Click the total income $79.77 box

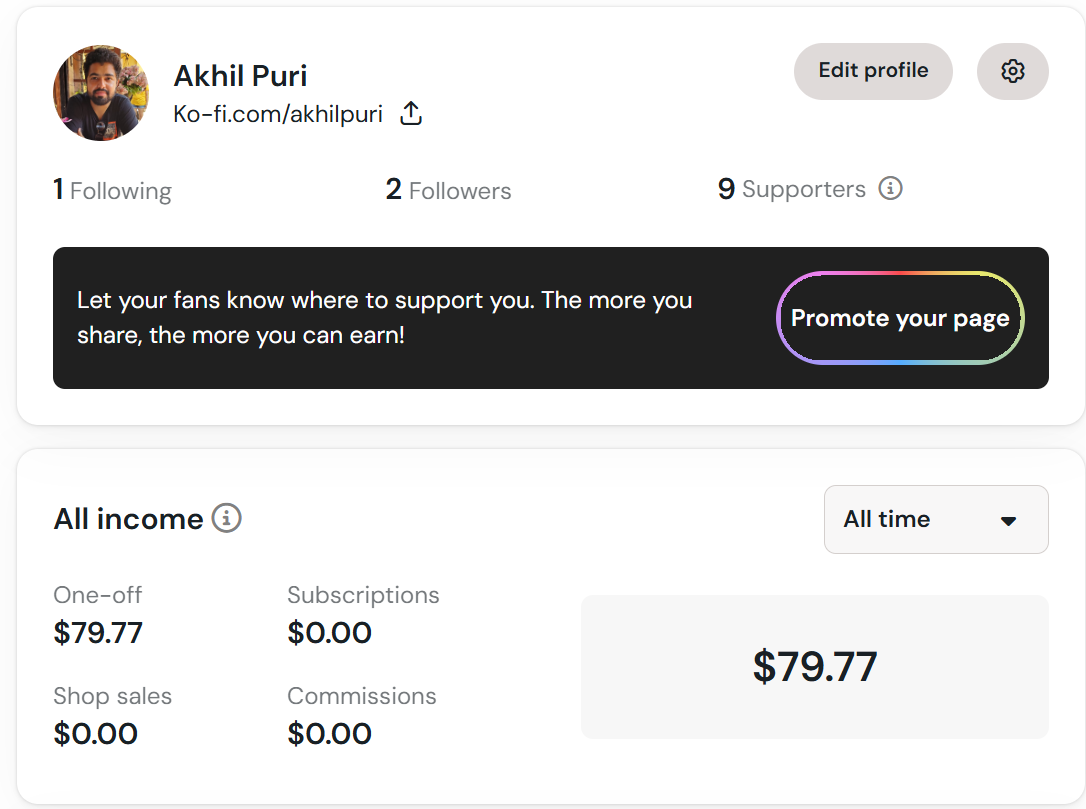(814, 667)
